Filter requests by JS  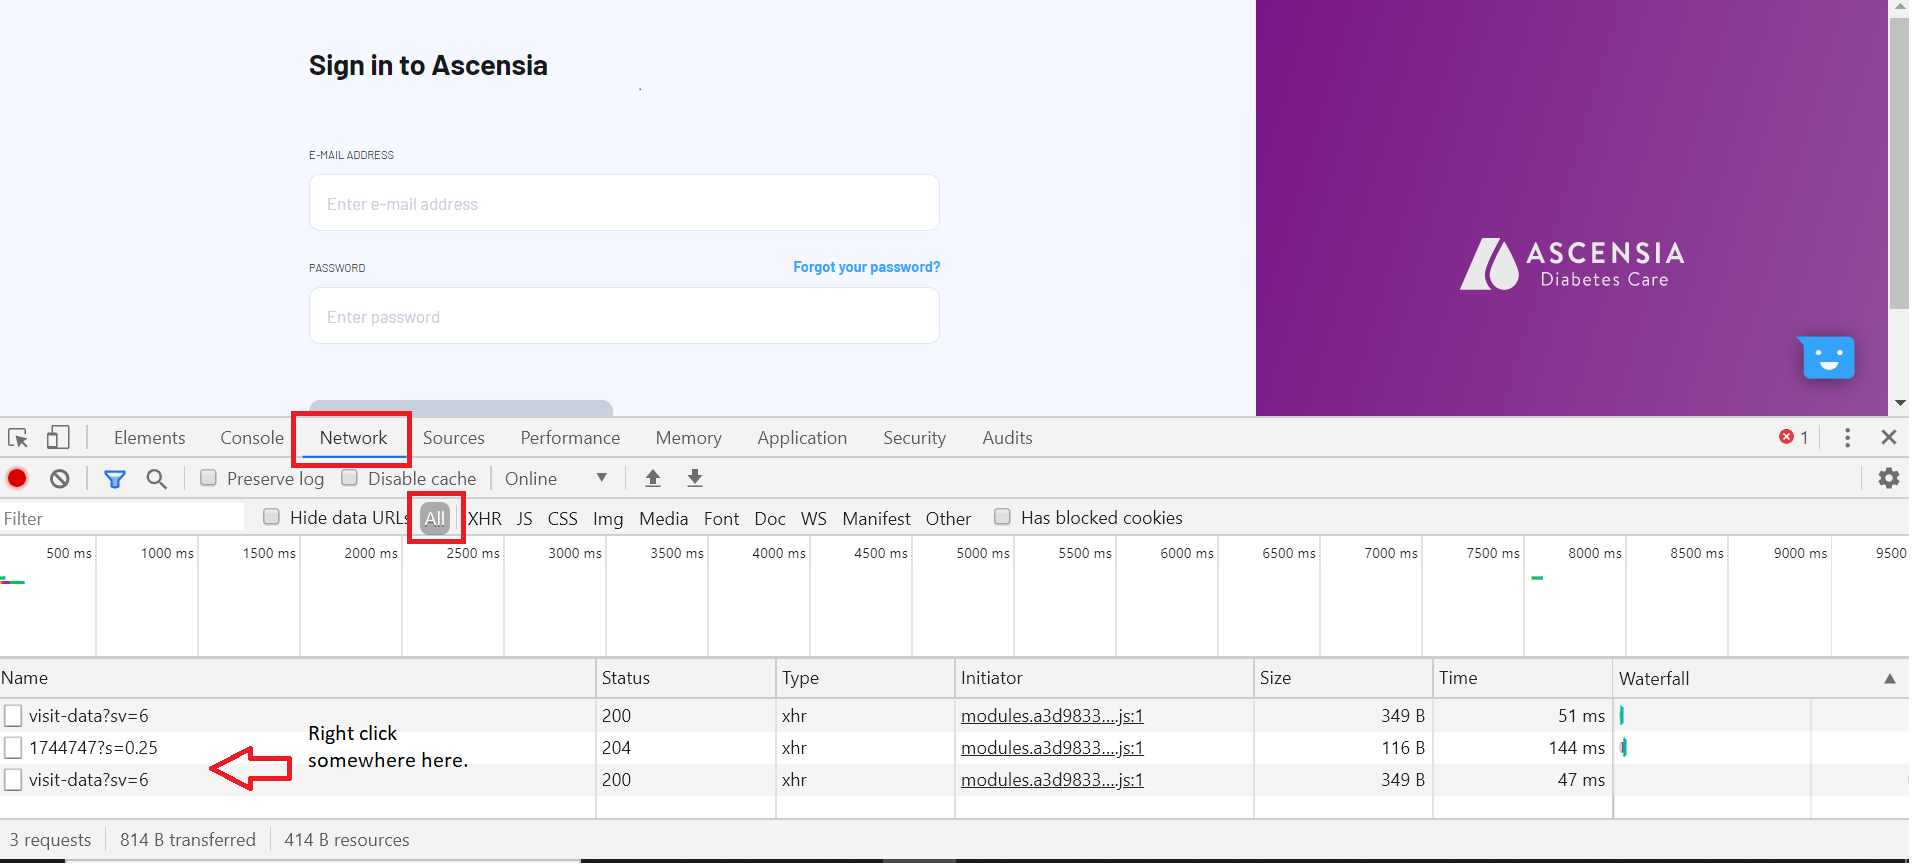pyautogui.click(x=525, y=519)
